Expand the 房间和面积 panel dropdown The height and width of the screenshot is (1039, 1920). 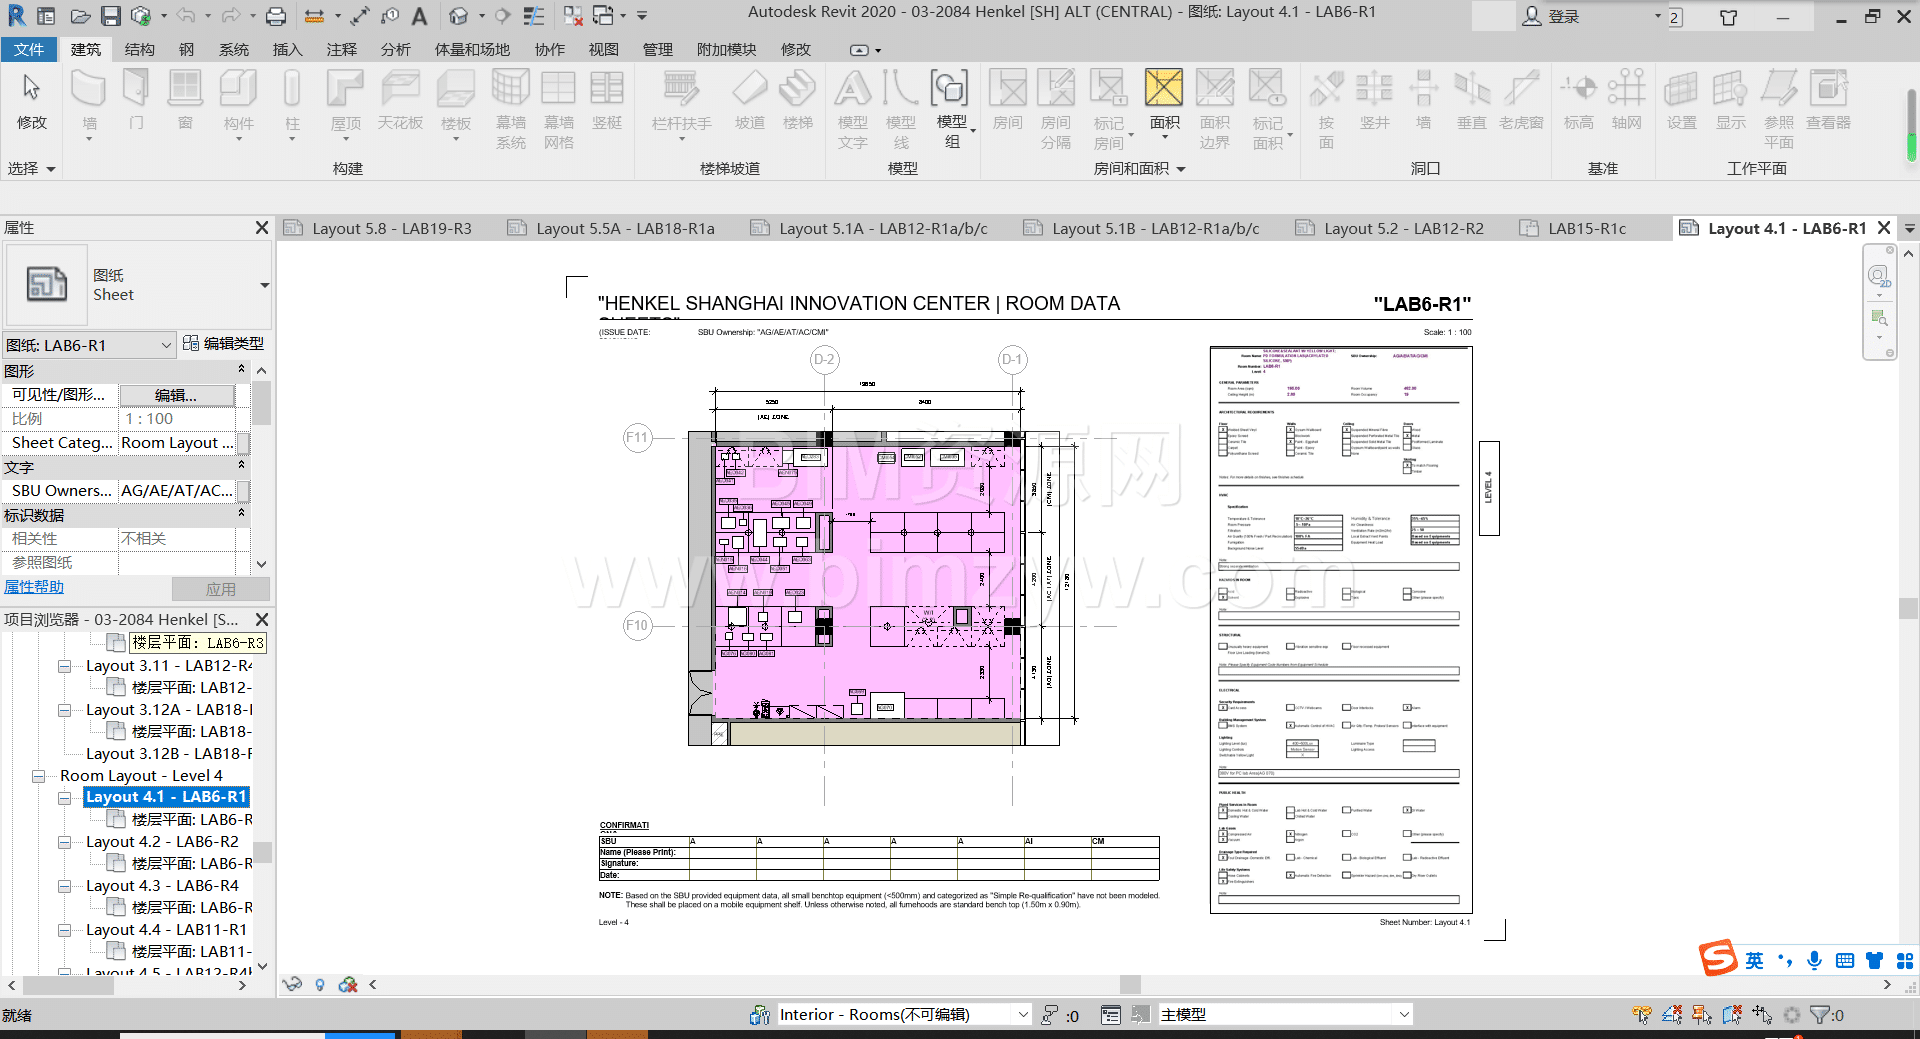click(1139, 169)
